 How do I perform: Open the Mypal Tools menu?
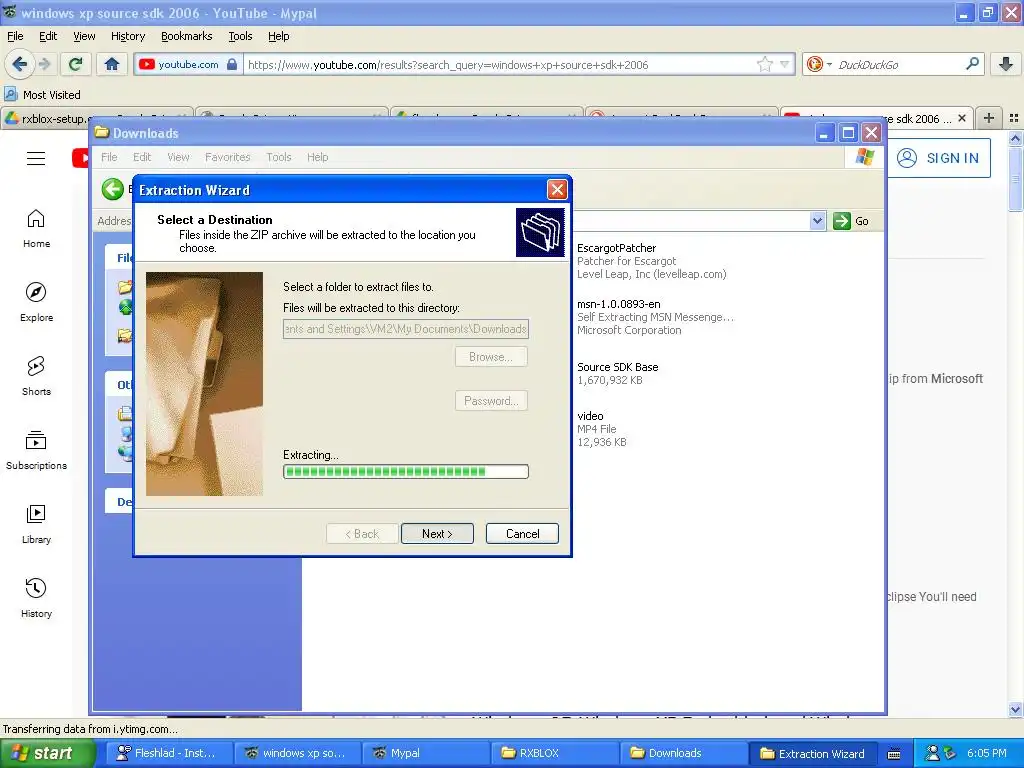[240, 36]
